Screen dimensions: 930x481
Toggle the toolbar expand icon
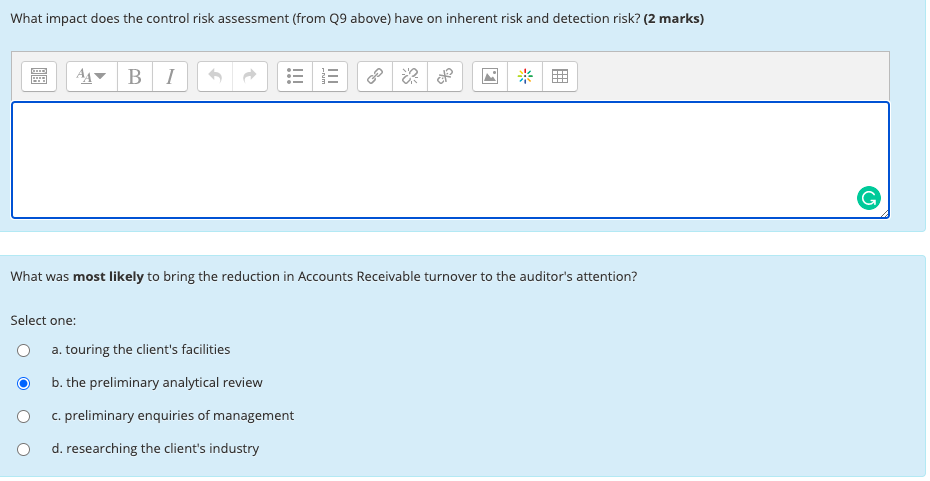(39, 77)
